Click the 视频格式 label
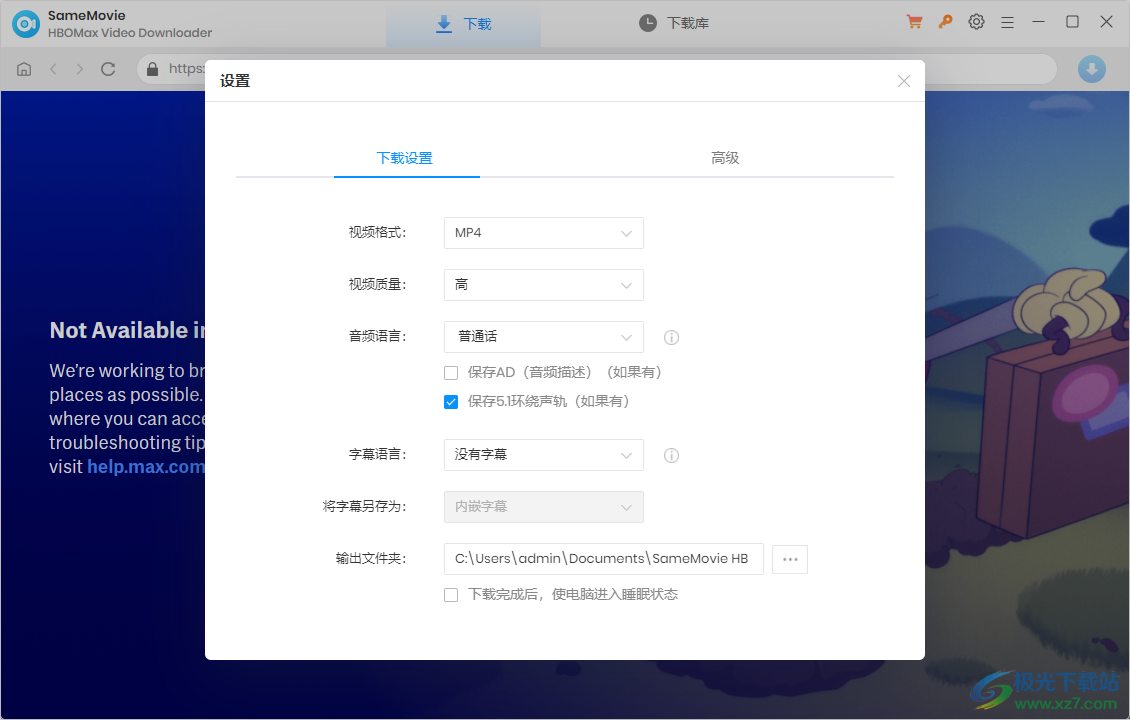The height and width of the screenshot is (720, 1130). point(378,233)
